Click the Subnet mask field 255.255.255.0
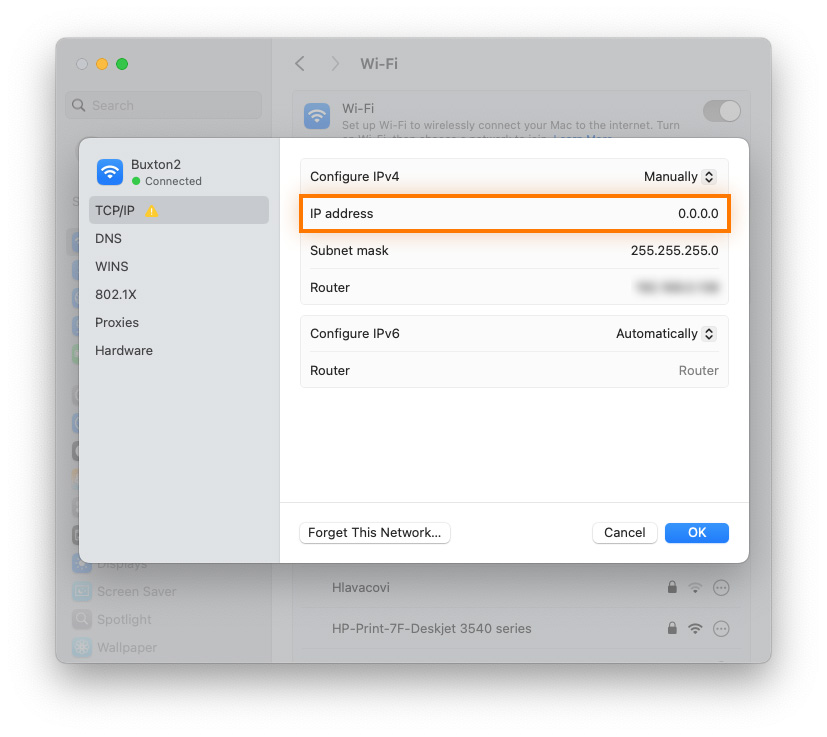 pos(514,250)
